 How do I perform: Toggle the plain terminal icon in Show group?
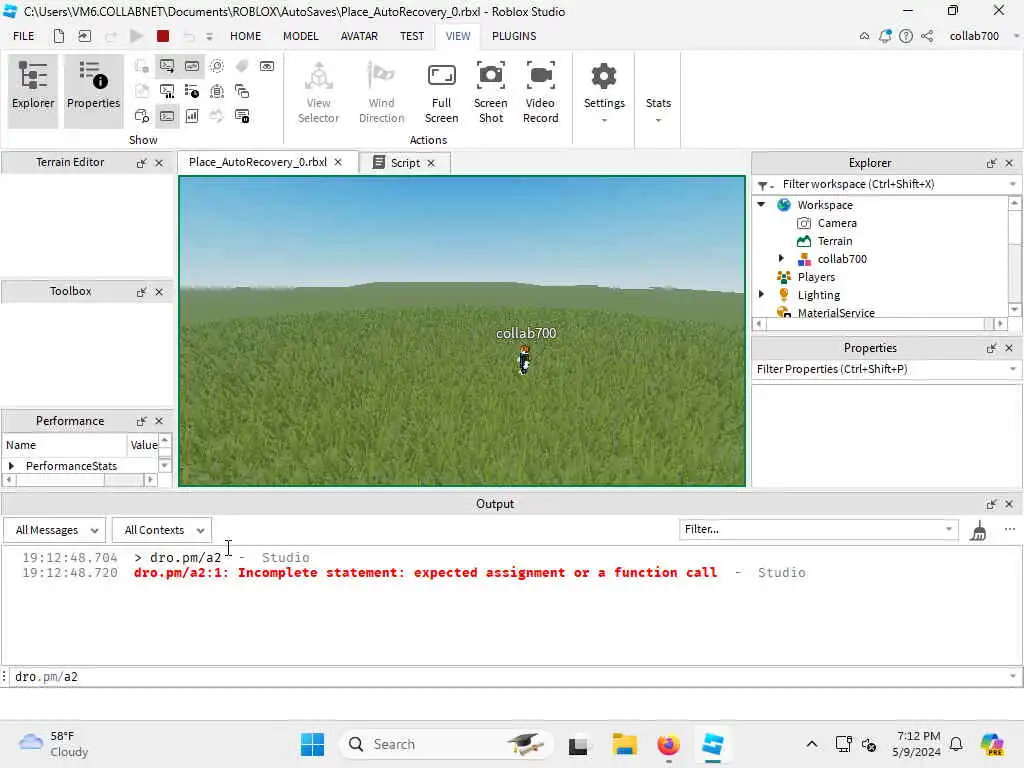pyautogui.click(x=167, y=116)
